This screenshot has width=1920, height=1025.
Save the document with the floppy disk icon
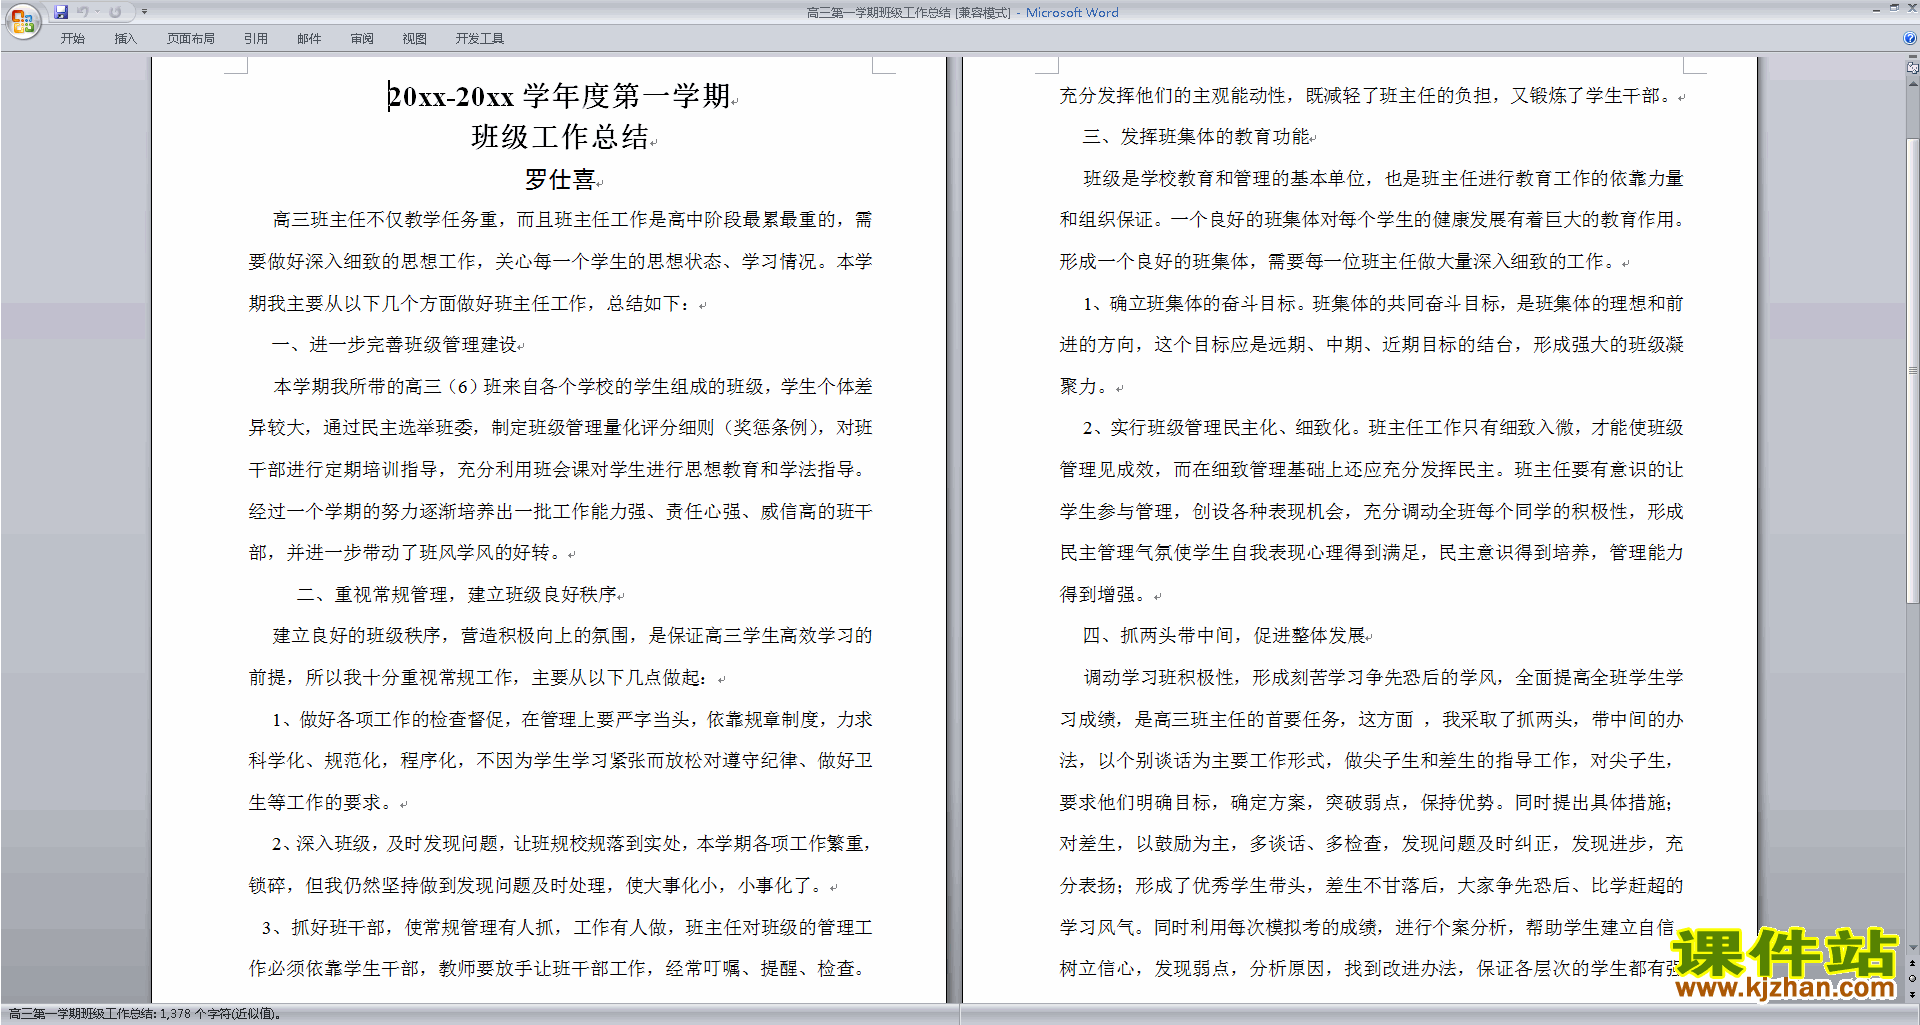(61, 12)
